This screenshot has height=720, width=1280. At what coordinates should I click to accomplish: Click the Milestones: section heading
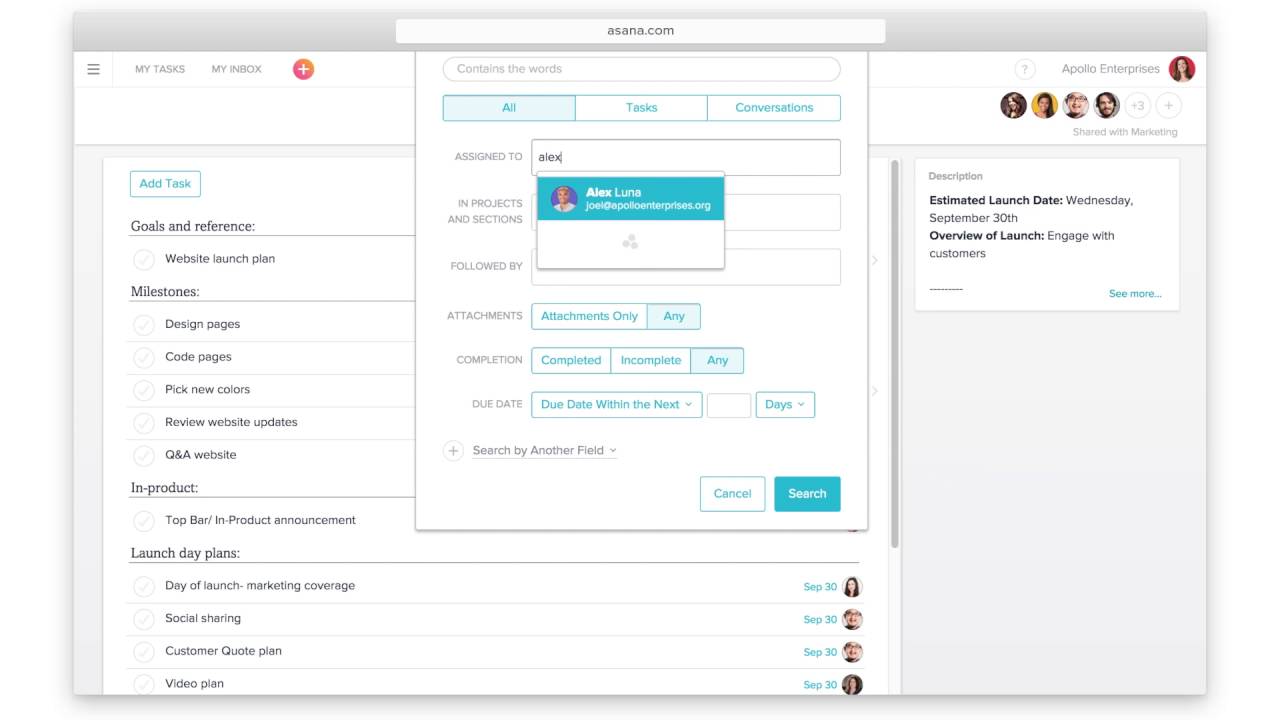tap(165, 292)
